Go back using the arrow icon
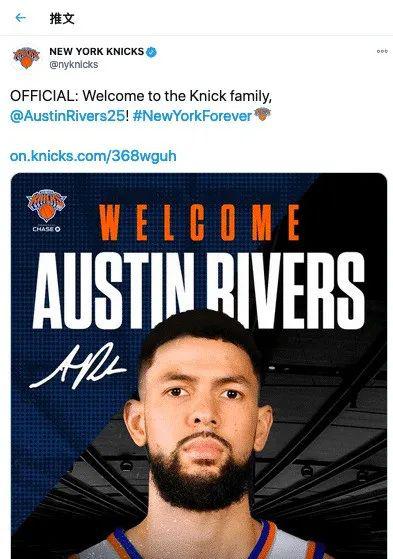This screenshot has height=559, width=393. coord(21,17)
